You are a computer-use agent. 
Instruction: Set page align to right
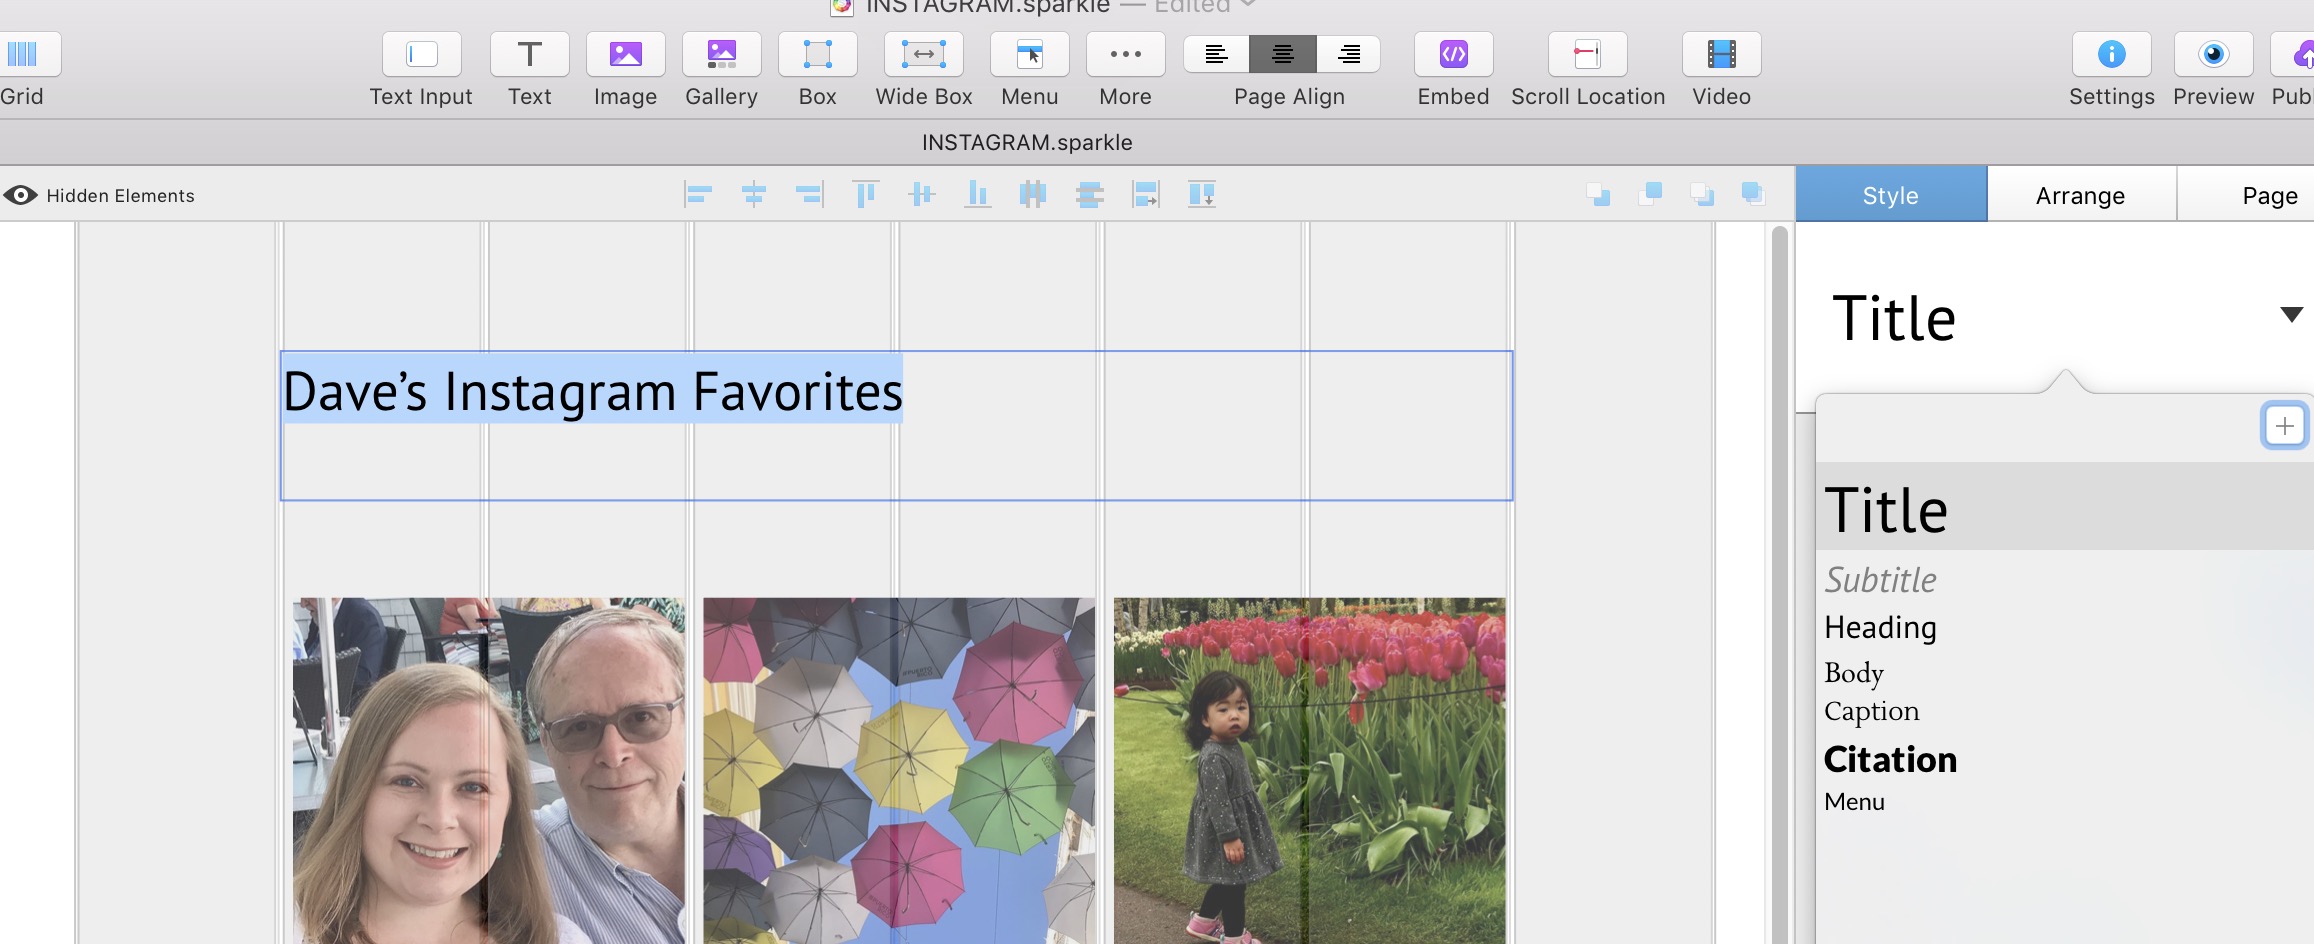1348,54
